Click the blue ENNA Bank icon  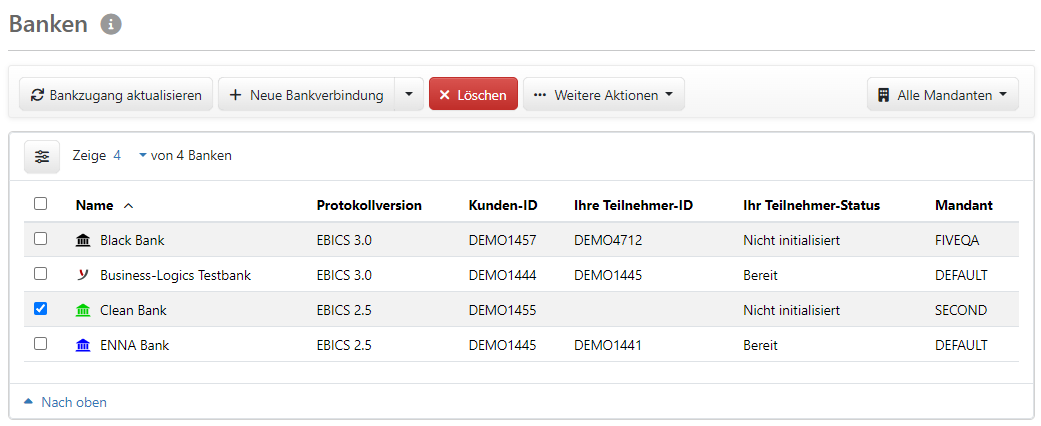(83, 345)
